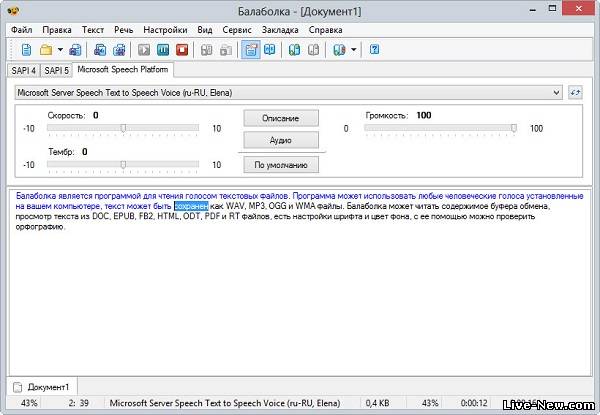The image size is (600, 415).
Task: Open the Файл menu
Action: point(22,30)
